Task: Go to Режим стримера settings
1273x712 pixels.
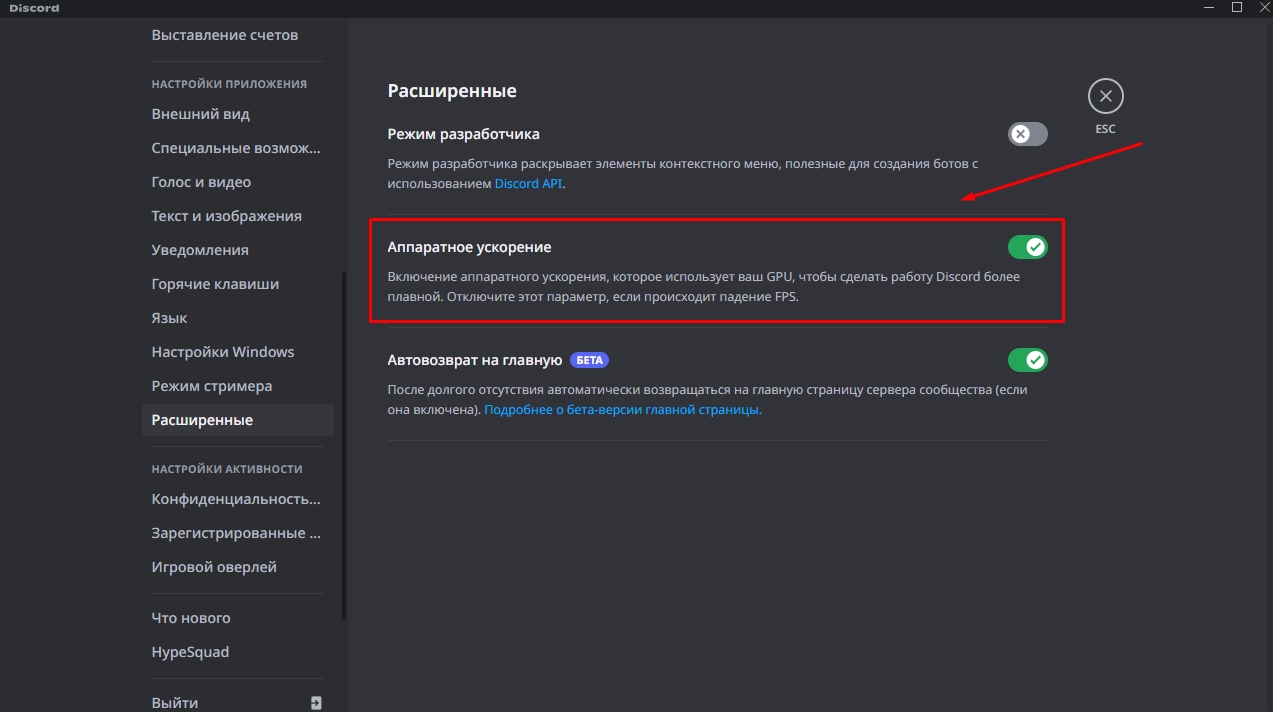Action: click(x=212, y=386)
